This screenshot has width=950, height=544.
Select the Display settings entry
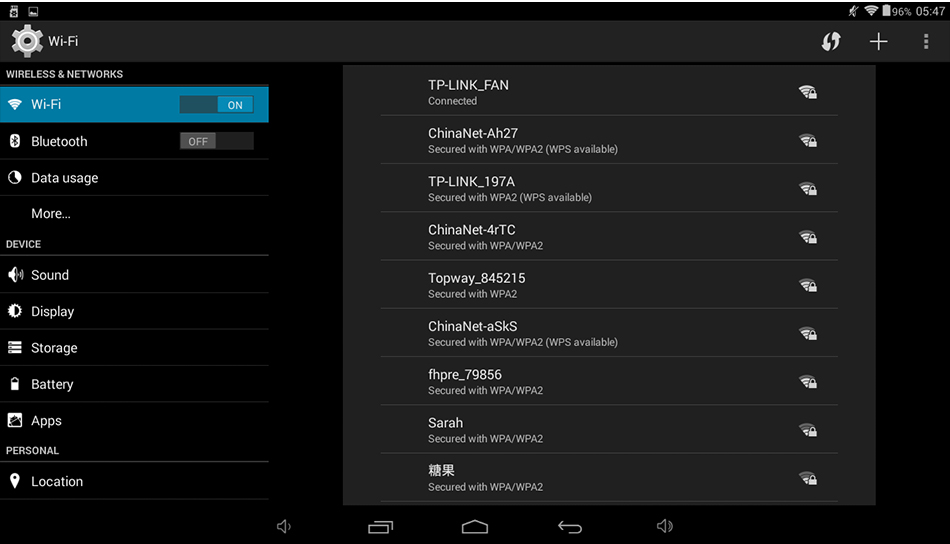click(x=52, y=311)
